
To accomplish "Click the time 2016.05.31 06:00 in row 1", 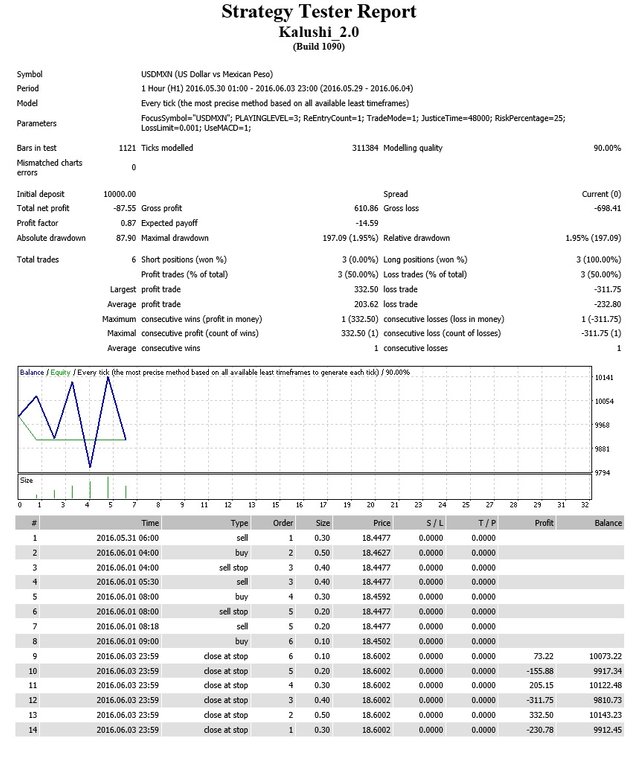I will click(x=128, y=538).
